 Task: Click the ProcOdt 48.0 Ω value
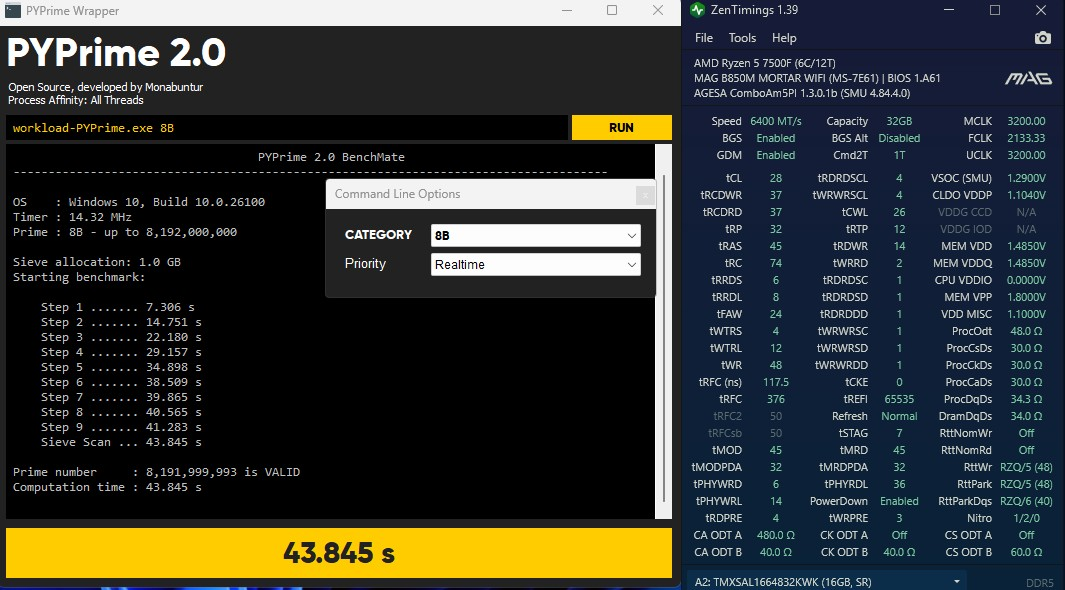click(1026, 331)
